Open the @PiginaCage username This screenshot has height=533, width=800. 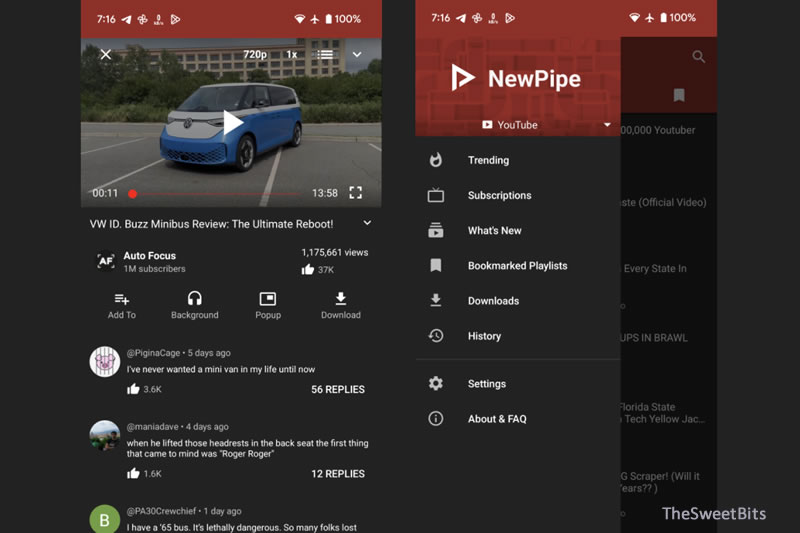(153, 353)
